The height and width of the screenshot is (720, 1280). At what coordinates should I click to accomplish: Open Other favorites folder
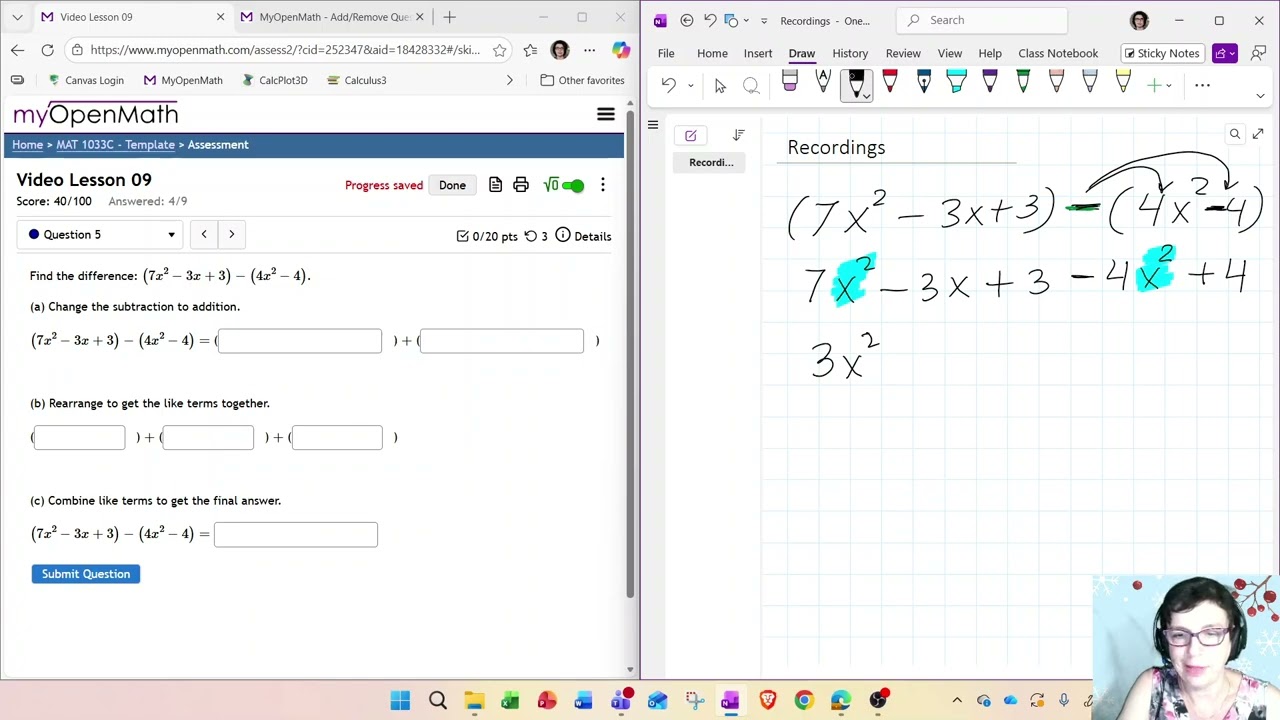click(x=583, y=80)
